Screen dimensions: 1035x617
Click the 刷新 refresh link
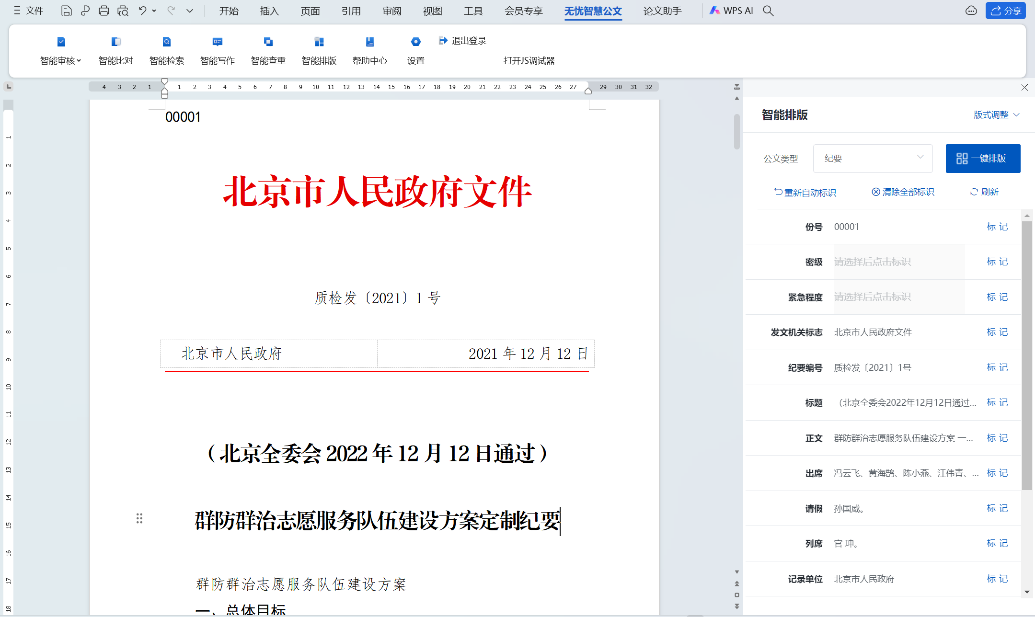[984, 192]
